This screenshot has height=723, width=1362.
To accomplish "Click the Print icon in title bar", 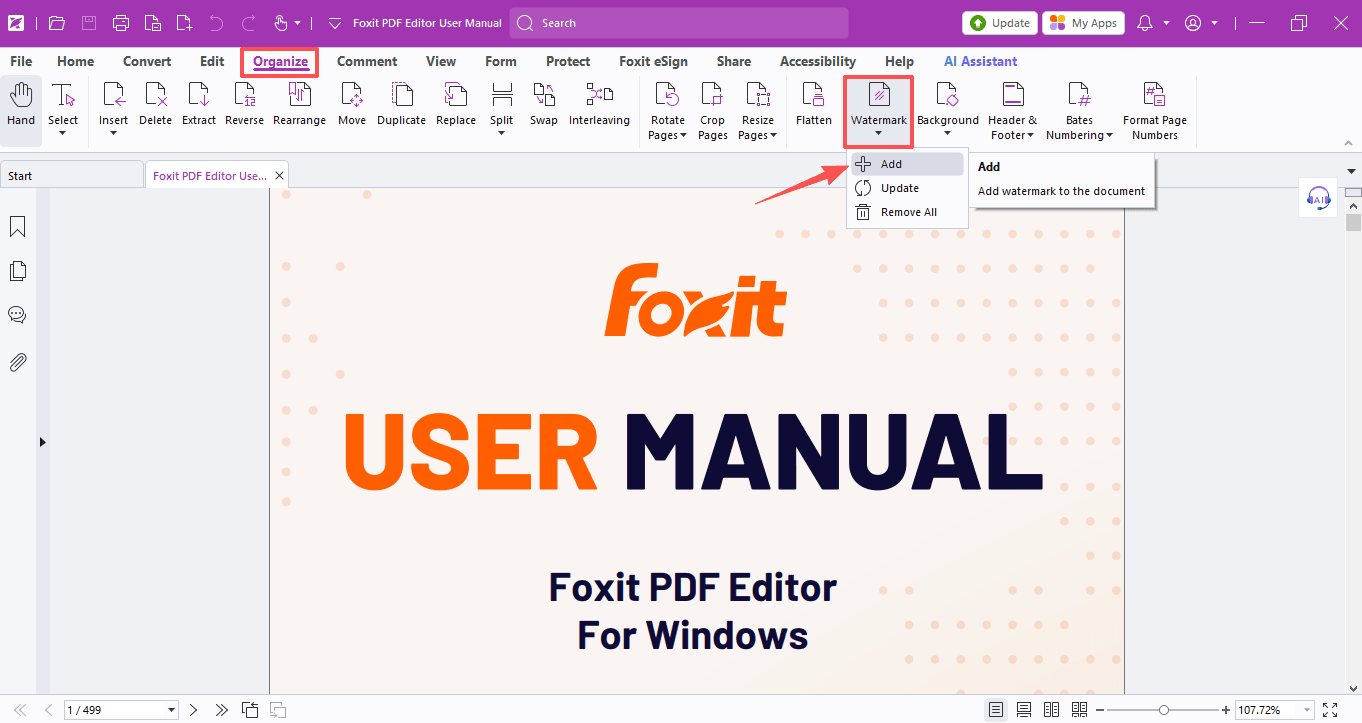I will tap(121, 22).
